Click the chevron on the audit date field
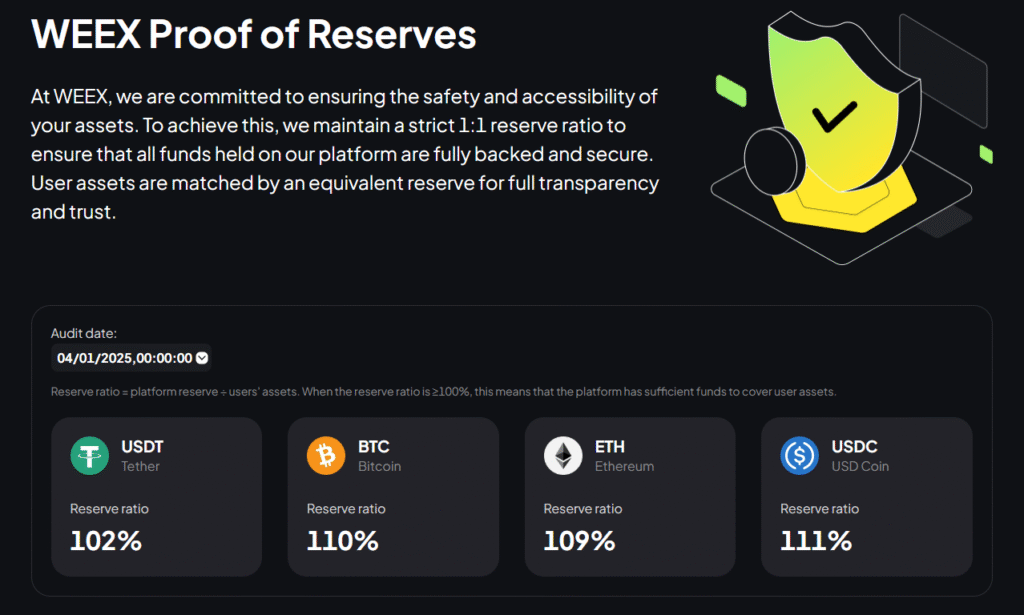This screenshot has height=615, width=1024. click(x=200, y=357)
